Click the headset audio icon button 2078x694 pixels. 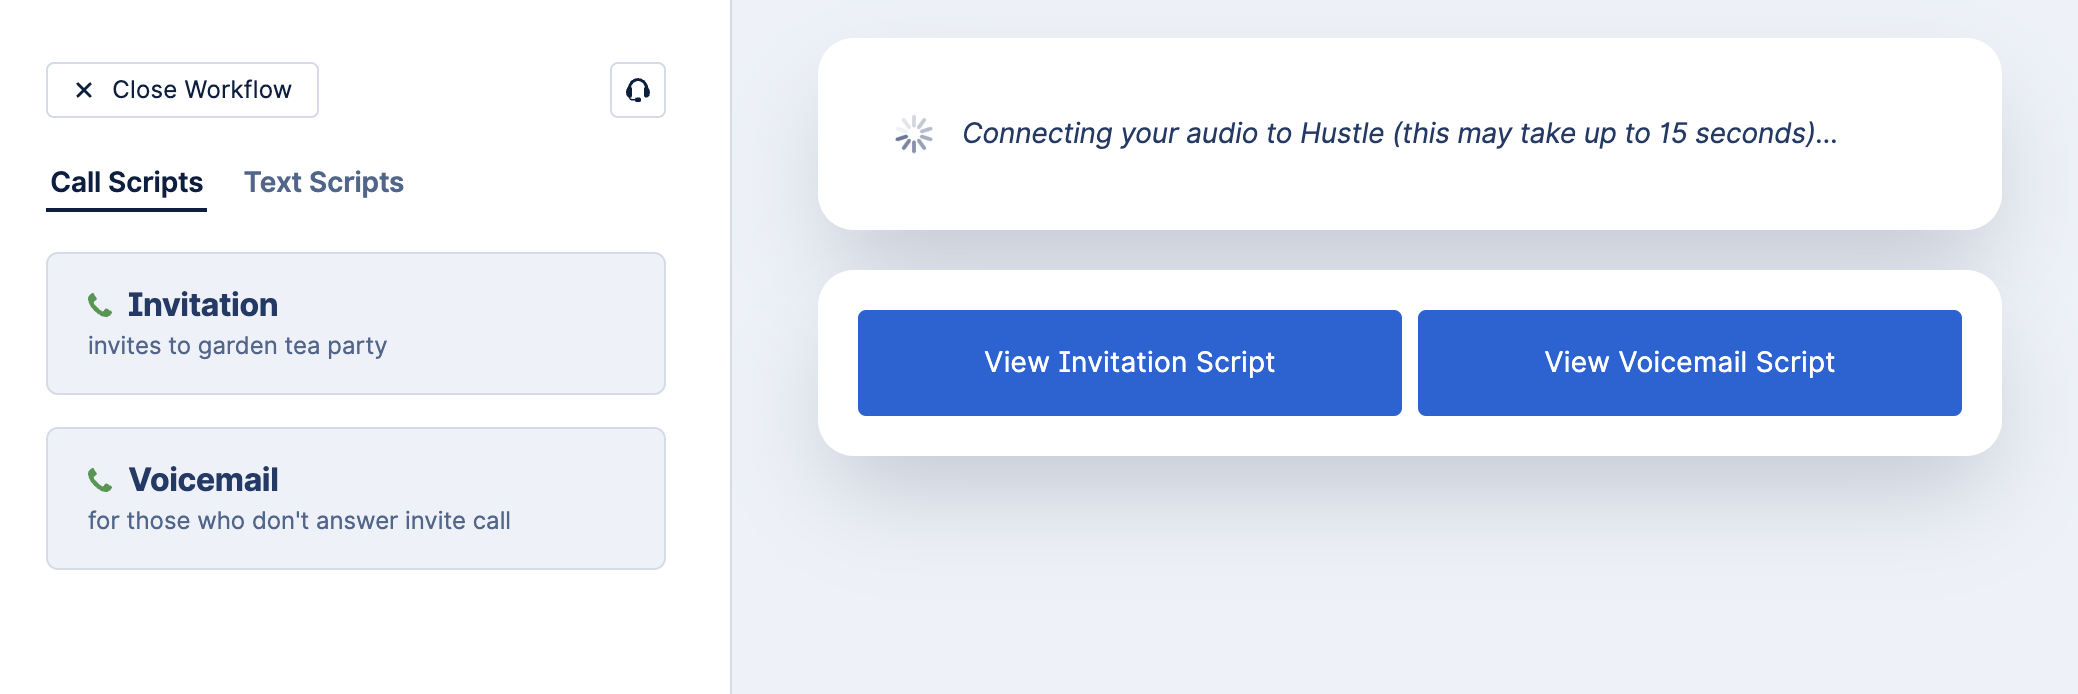coord(638,90)
